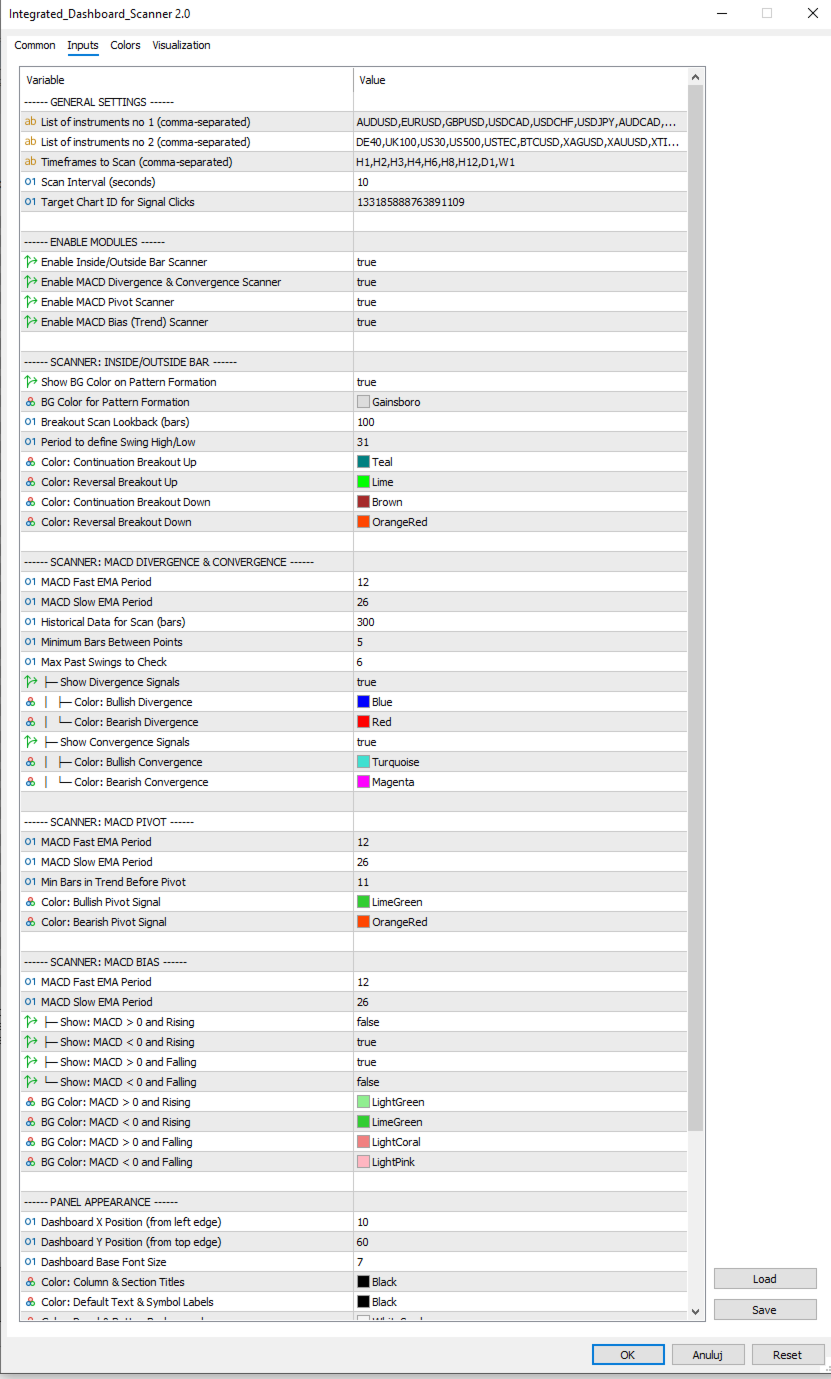Select the Gainsboro pattern formation color swatch
Screen dimensions: 831x1379
tap(364, 402)
